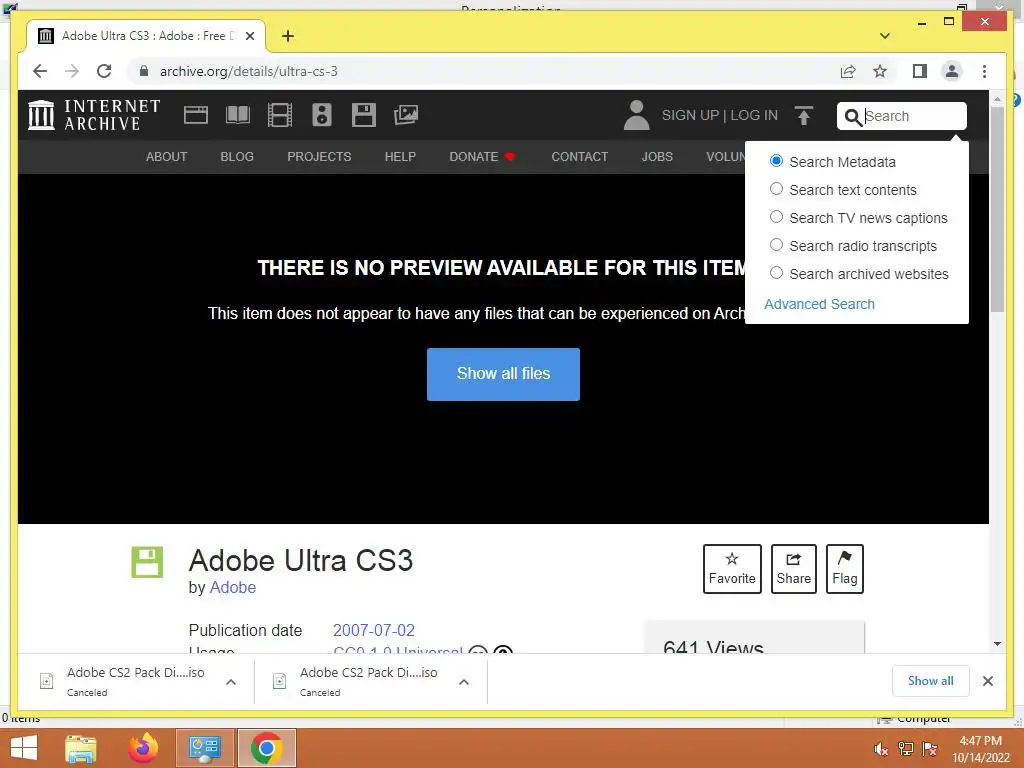
Task: Open the Advanced Search link
Action: [x=819, y=304]
